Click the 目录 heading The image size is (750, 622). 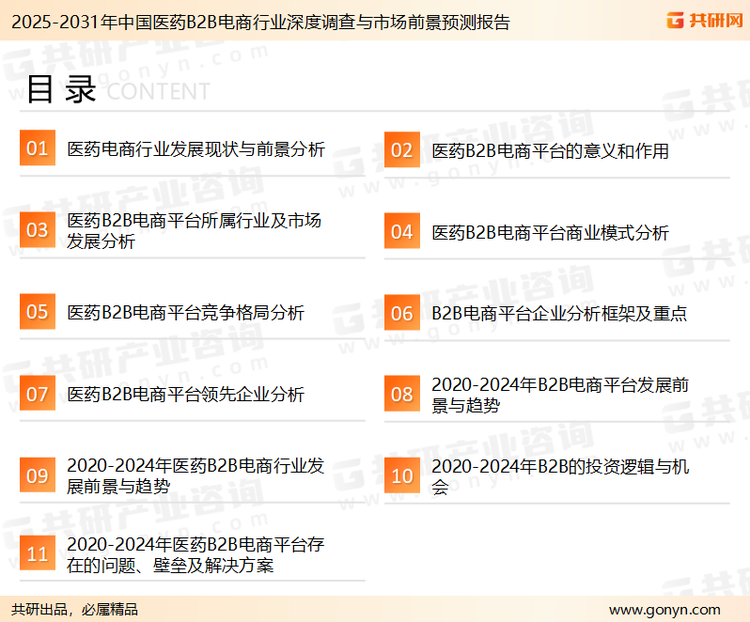pyautogui.click(x=61, y=89)
